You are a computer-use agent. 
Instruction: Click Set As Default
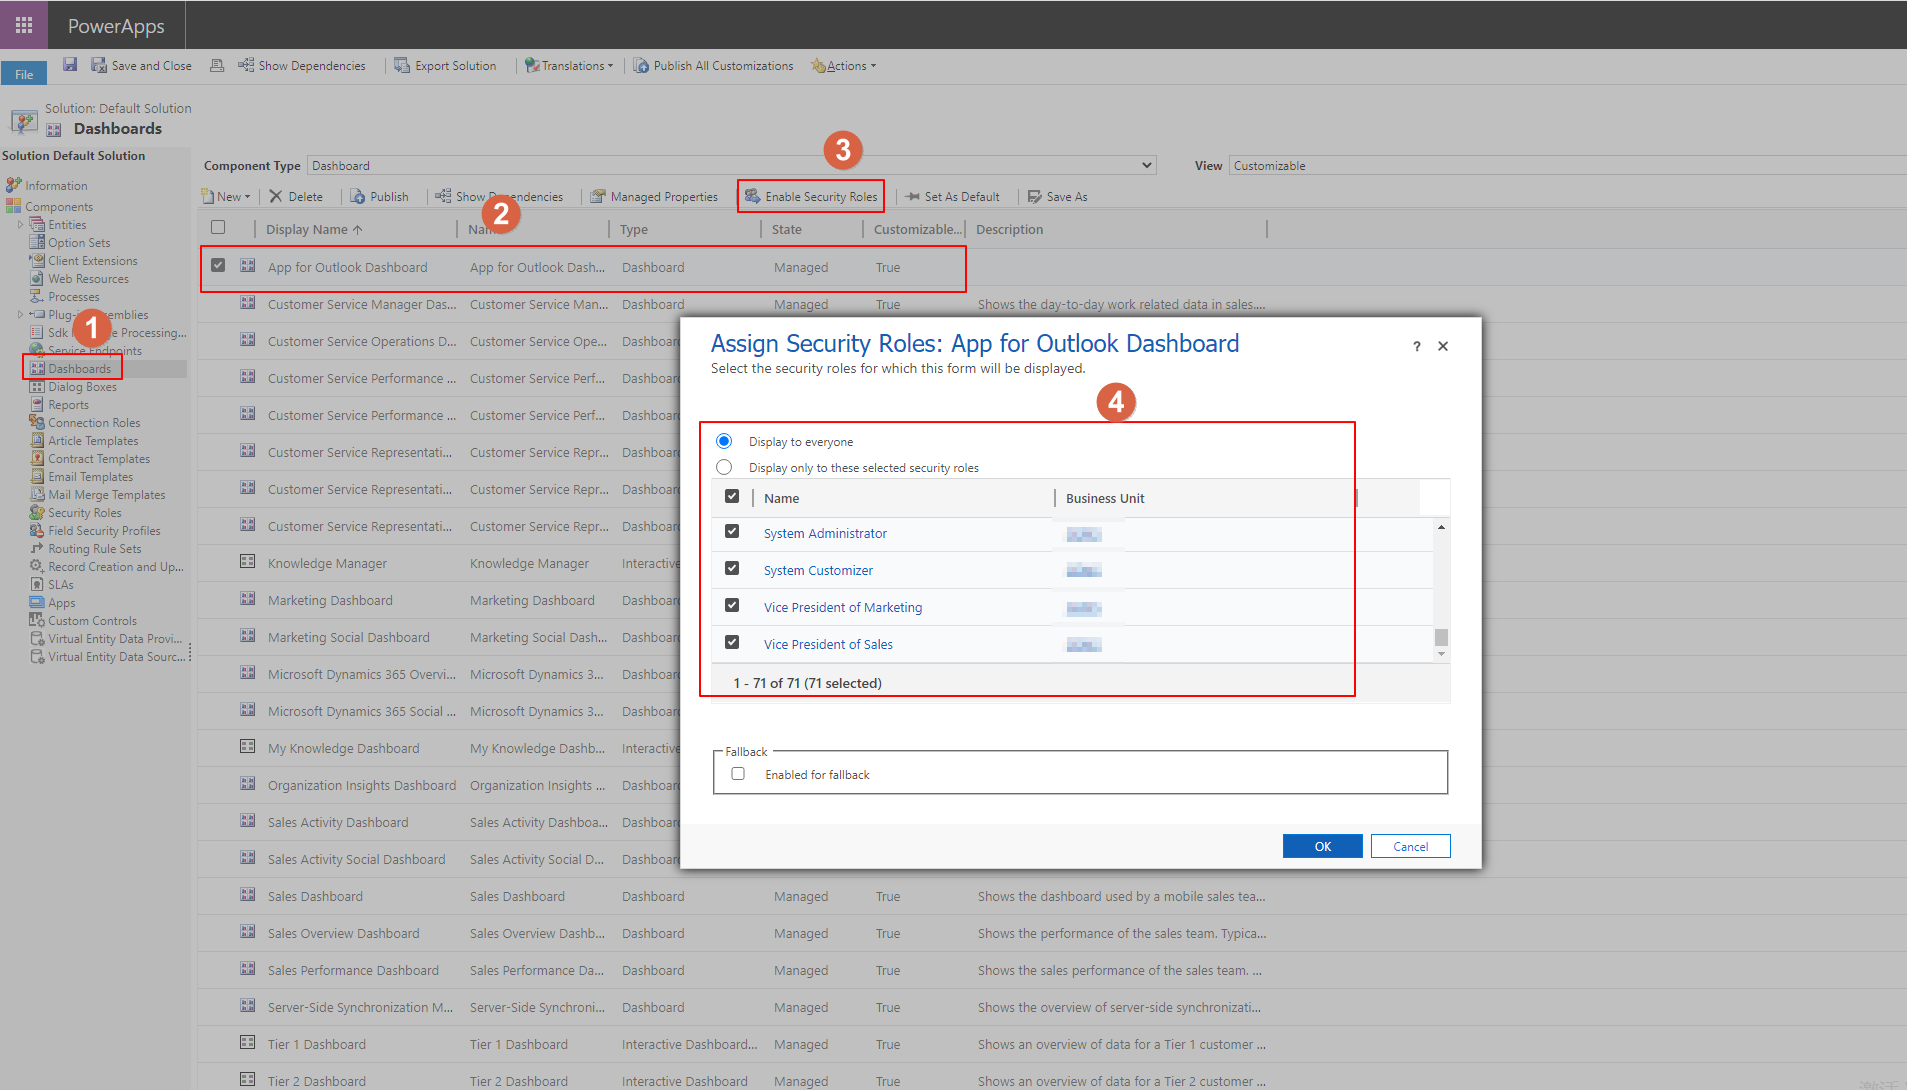[952, 196]
